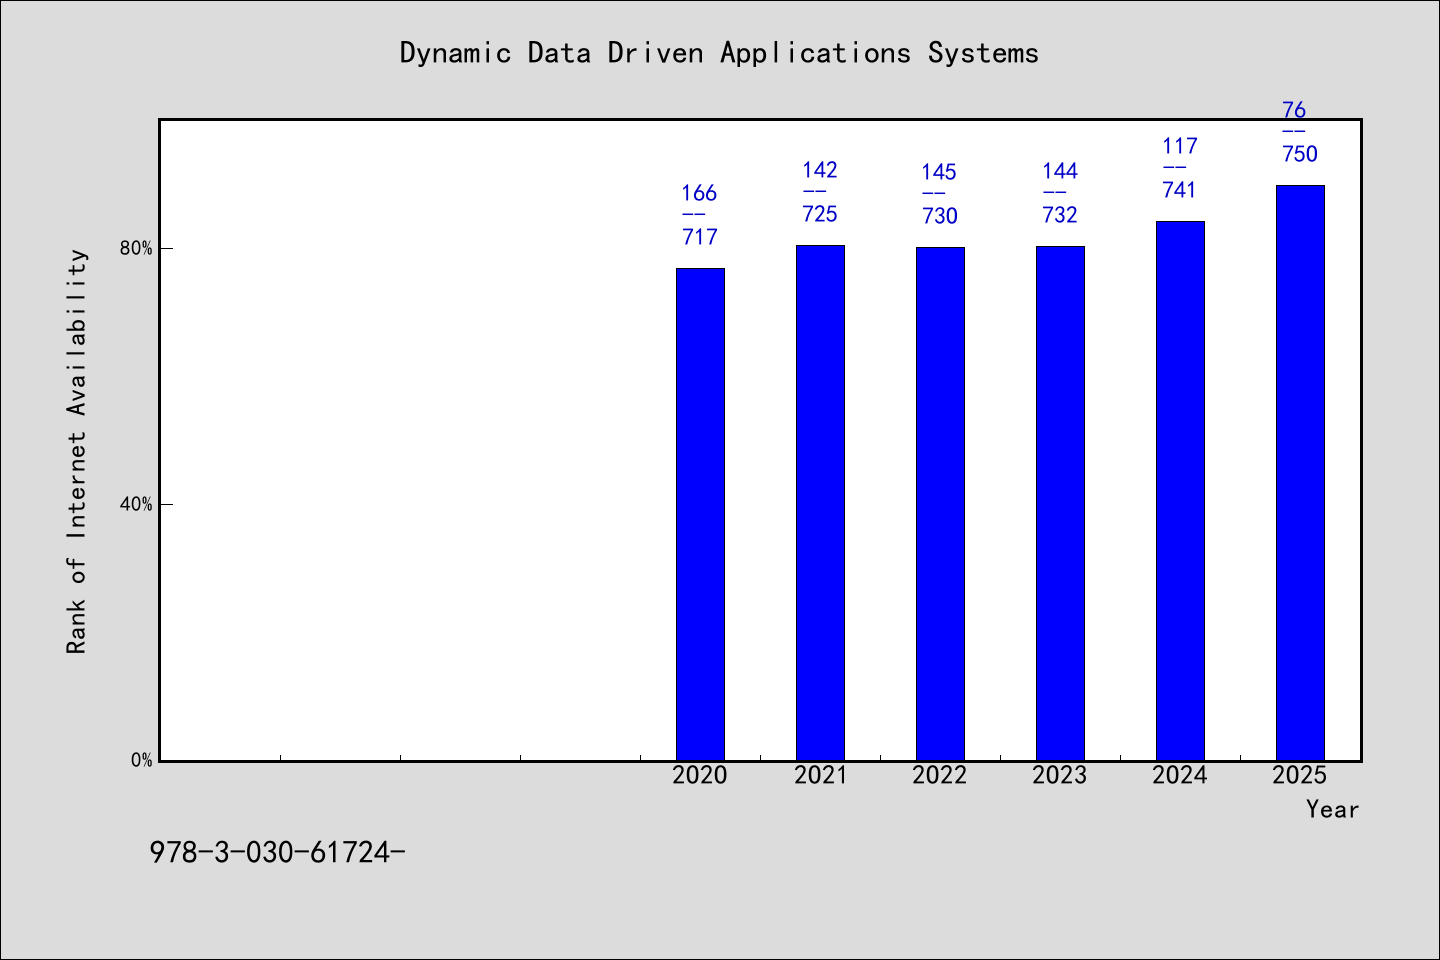Click the 0% y-axis tick label
The width and height of the screenshot is (1440, 960).
(x=141, y=760)
